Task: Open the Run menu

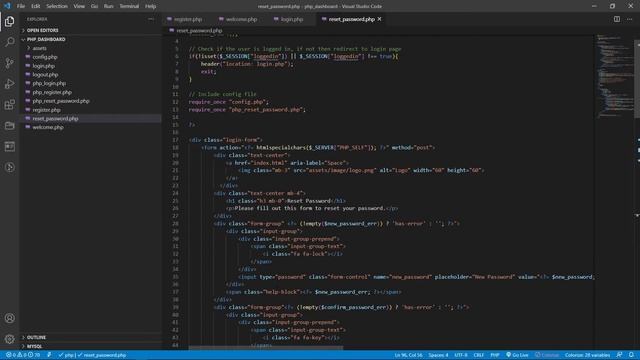Action: tap(109, 6)
